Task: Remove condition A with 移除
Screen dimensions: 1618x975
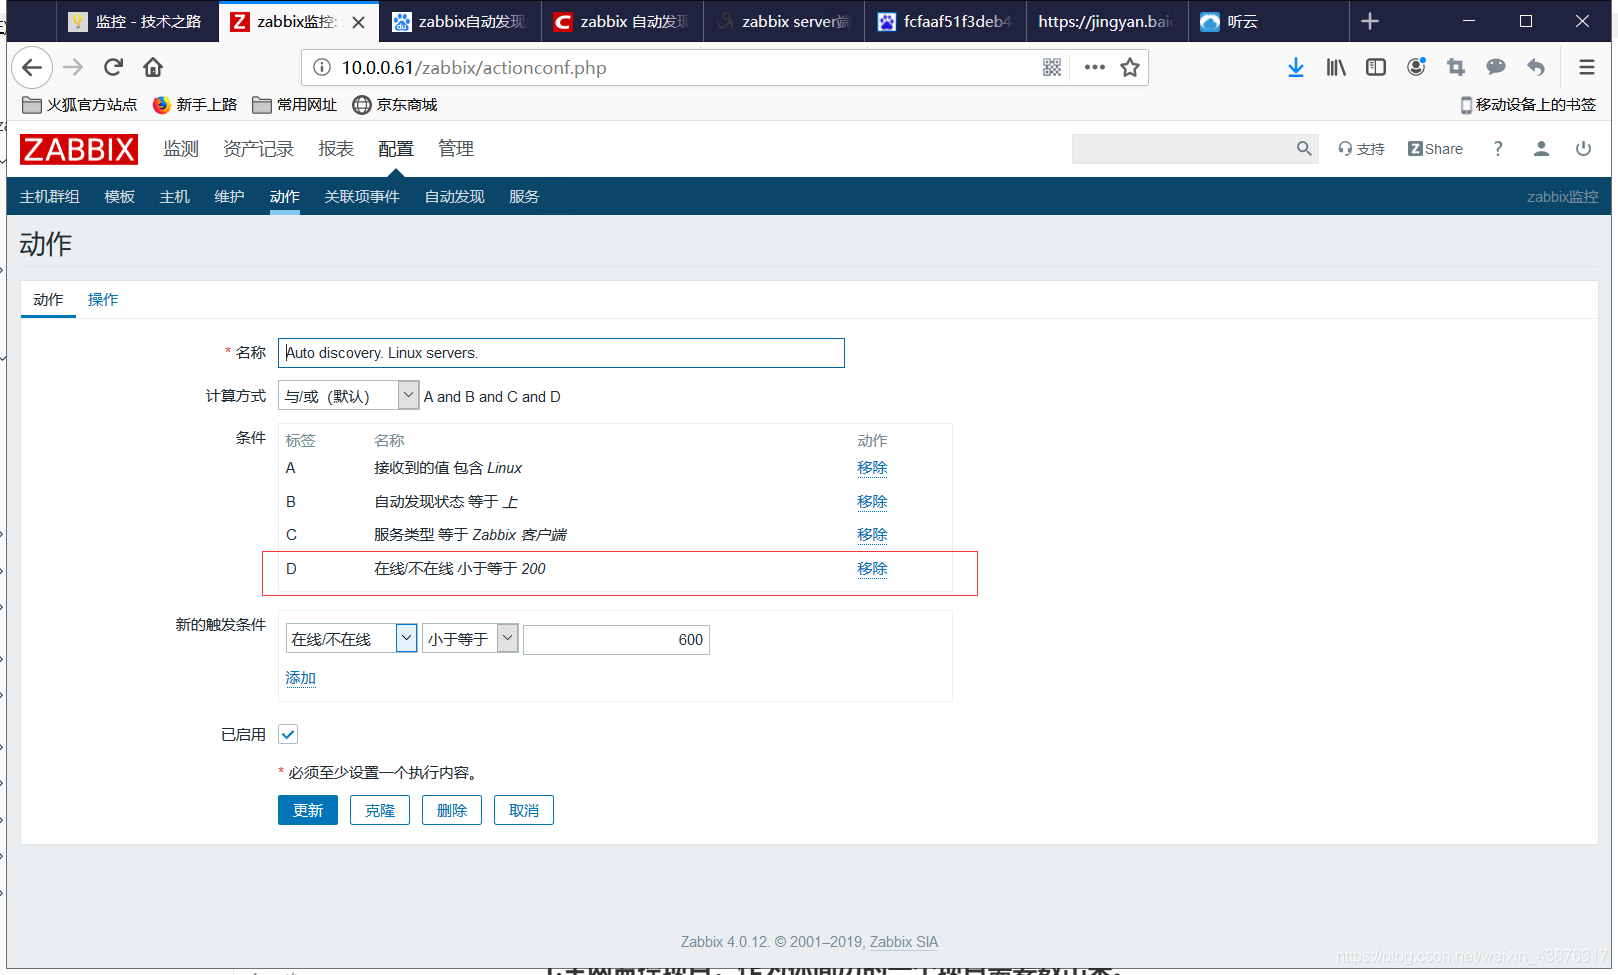Action: [872, 467]
